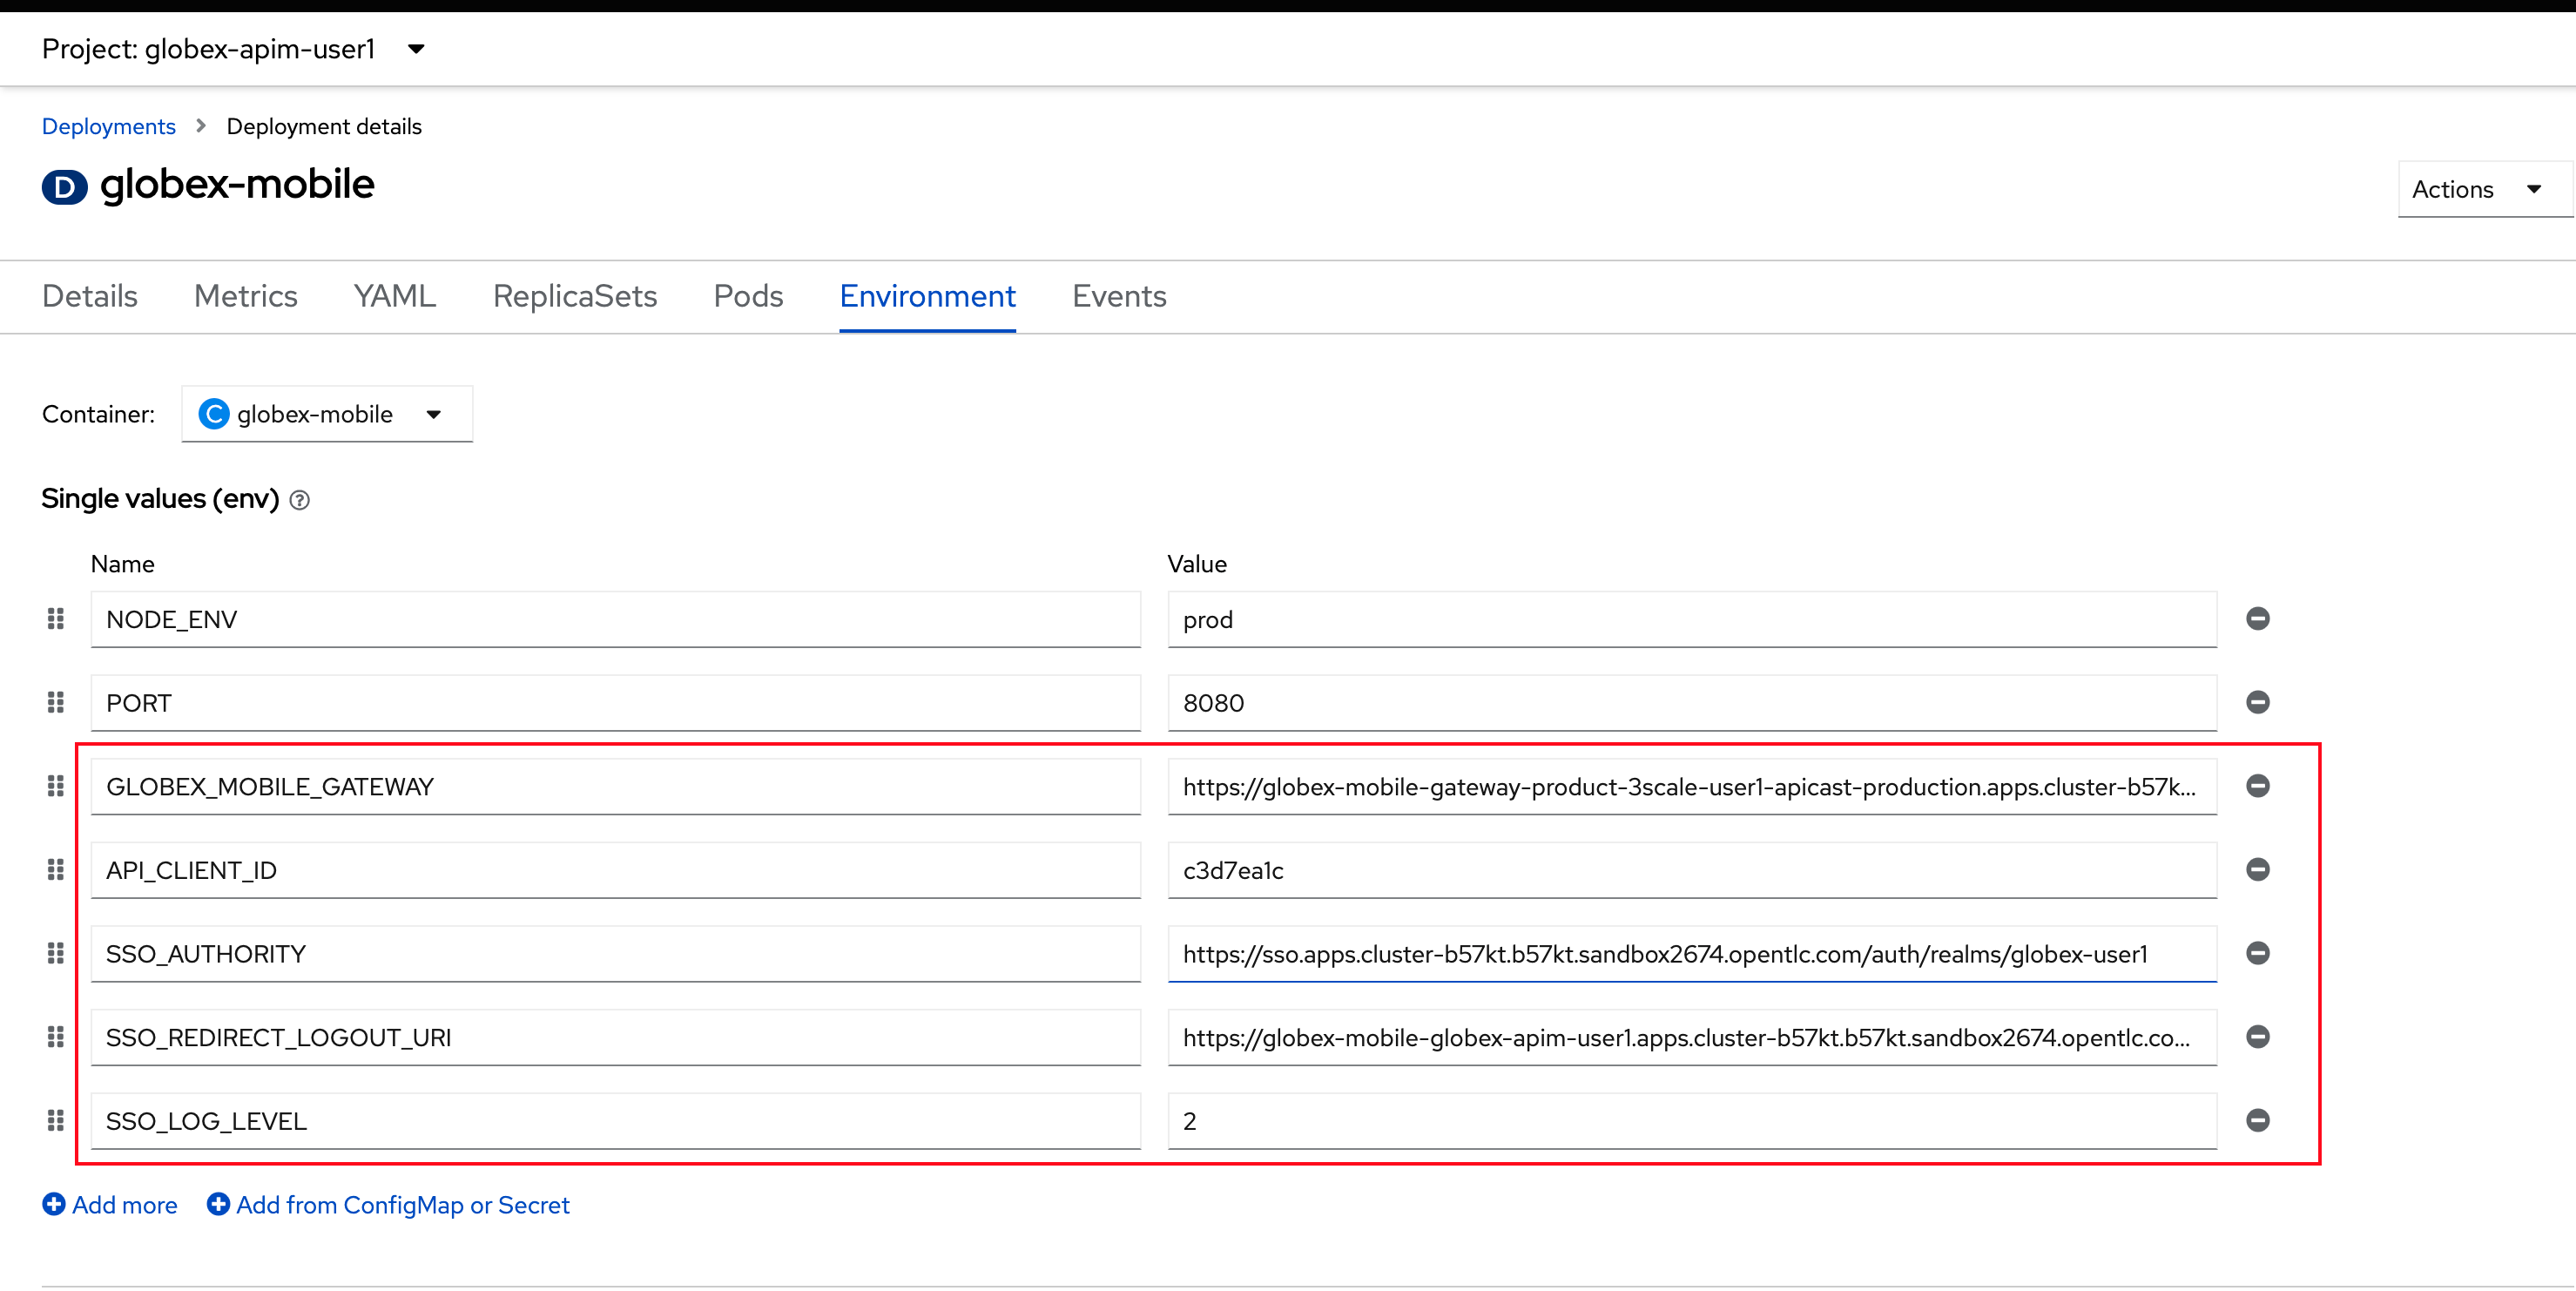2576x1291 pixels.
Task: Edit the GLOBEX_MOBILE_GATEWAY name field
Action: click(x=615, y=787)
